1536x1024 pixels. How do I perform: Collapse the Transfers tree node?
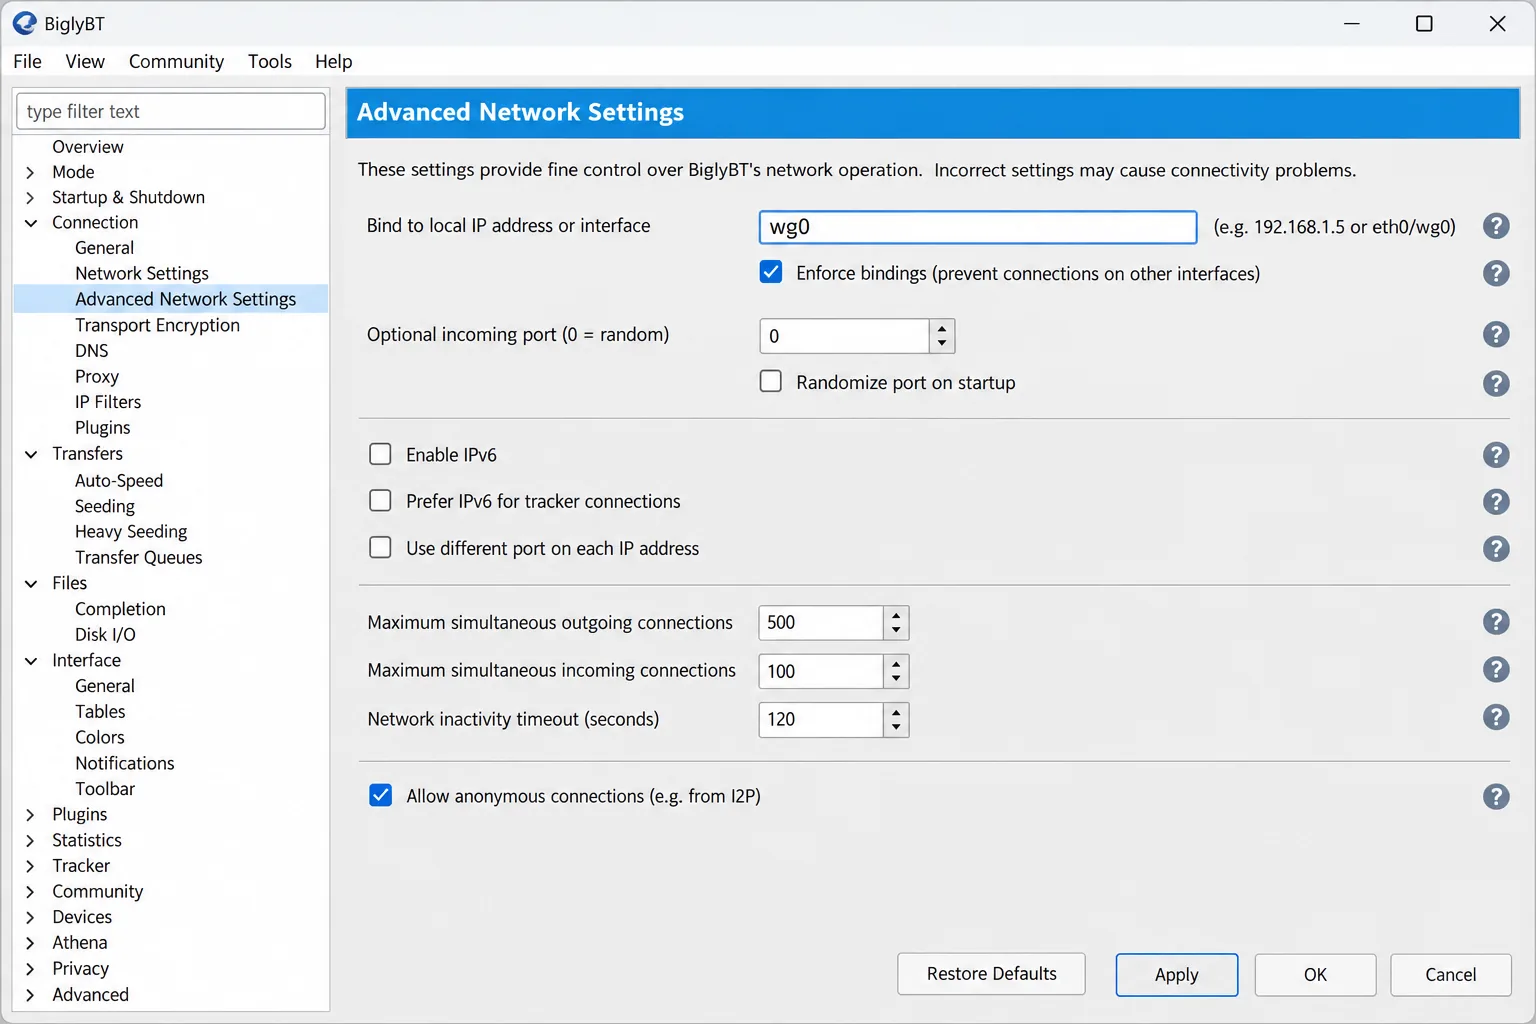click(x=30, y=454)
